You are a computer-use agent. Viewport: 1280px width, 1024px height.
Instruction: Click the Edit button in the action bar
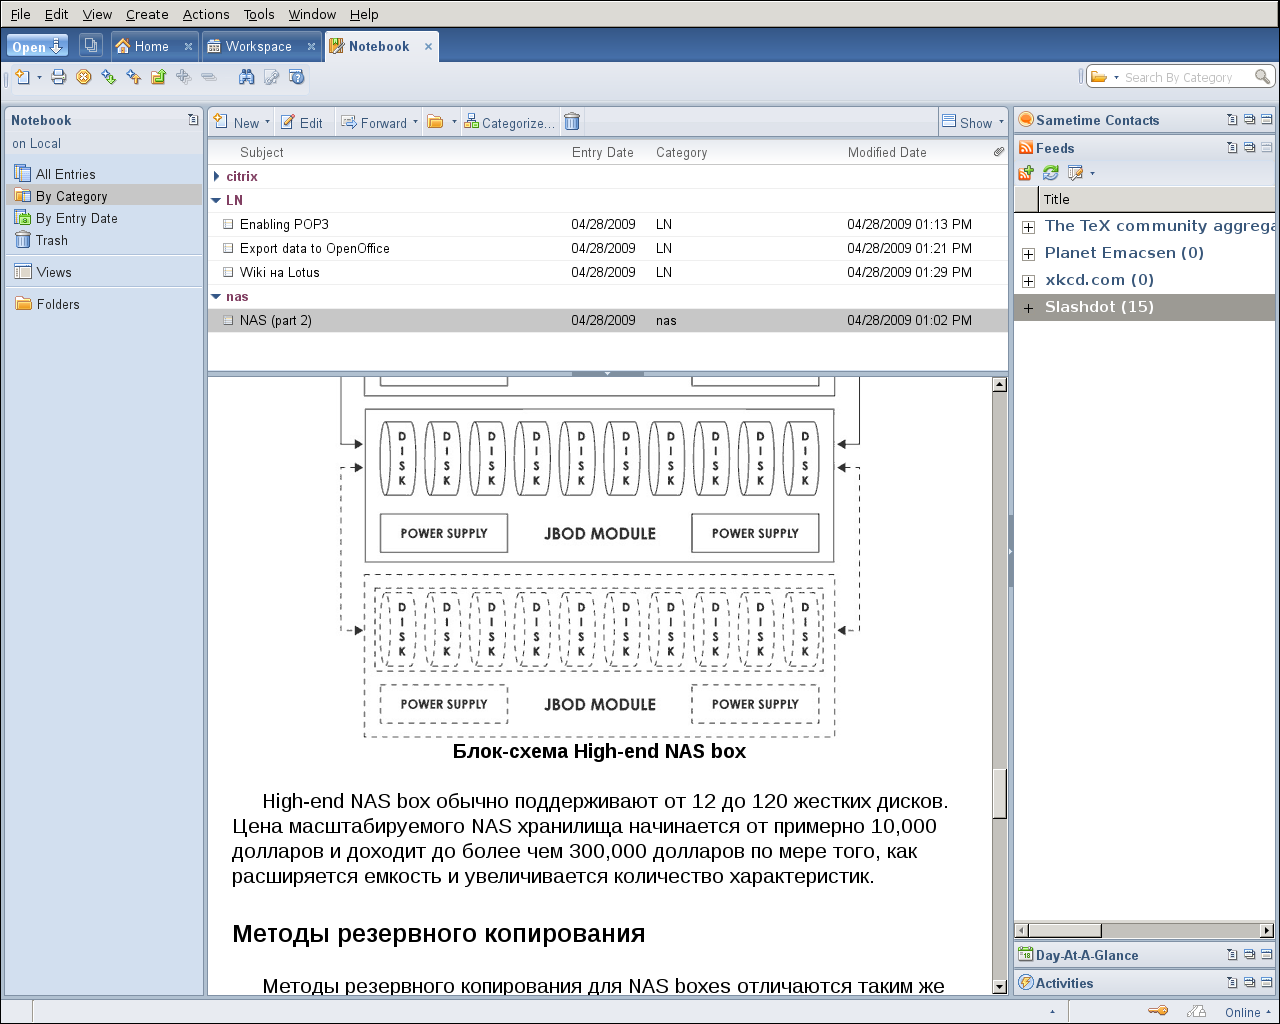pos(302,122)
